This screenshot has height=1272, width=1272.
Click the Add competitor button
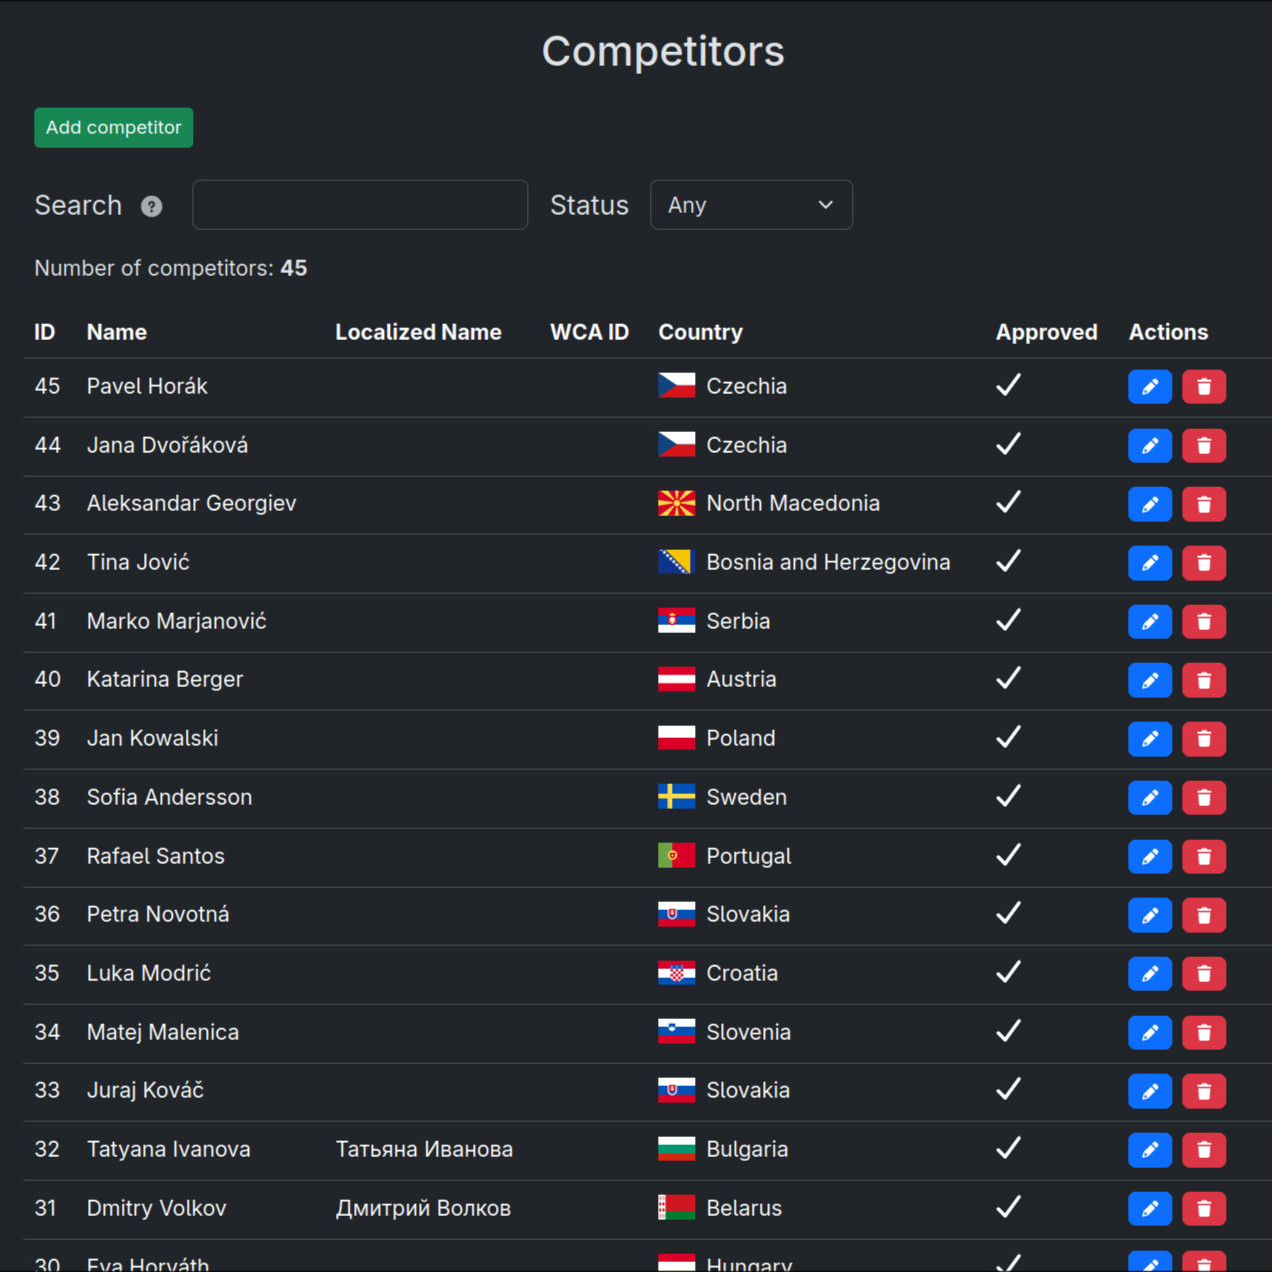point(113,128)
